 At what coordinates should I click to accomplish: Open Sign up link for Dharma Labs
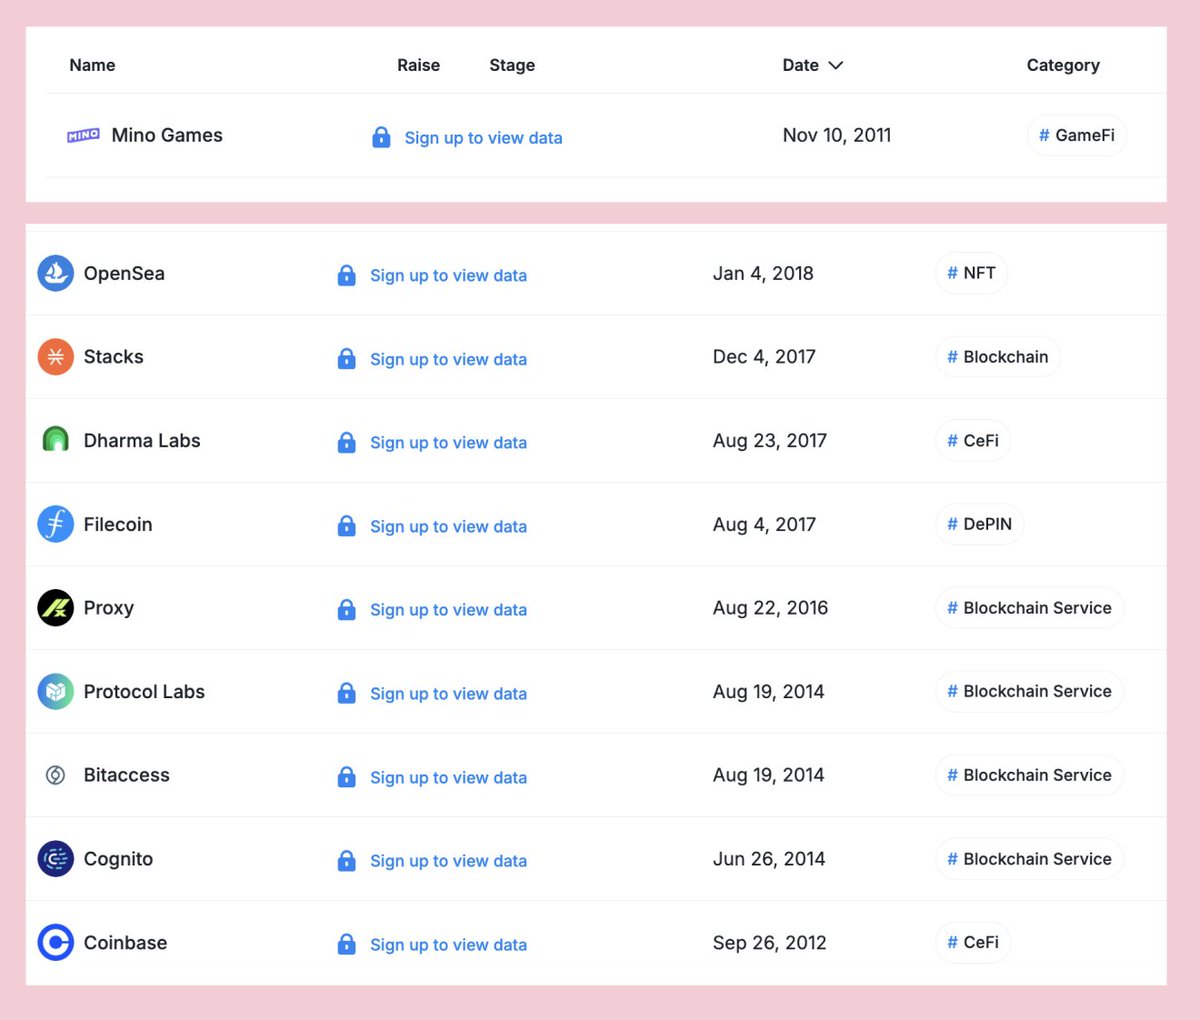point(448,443)
